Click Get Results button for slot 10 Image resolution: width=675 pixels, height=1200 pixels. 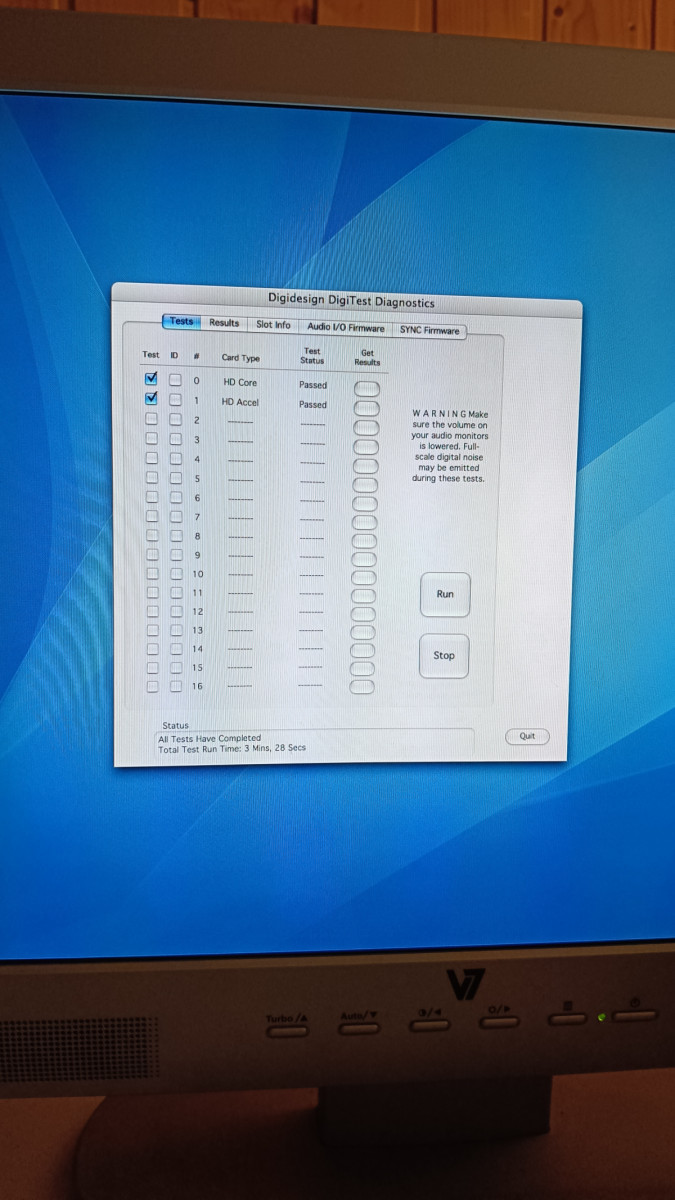(363, 577)
